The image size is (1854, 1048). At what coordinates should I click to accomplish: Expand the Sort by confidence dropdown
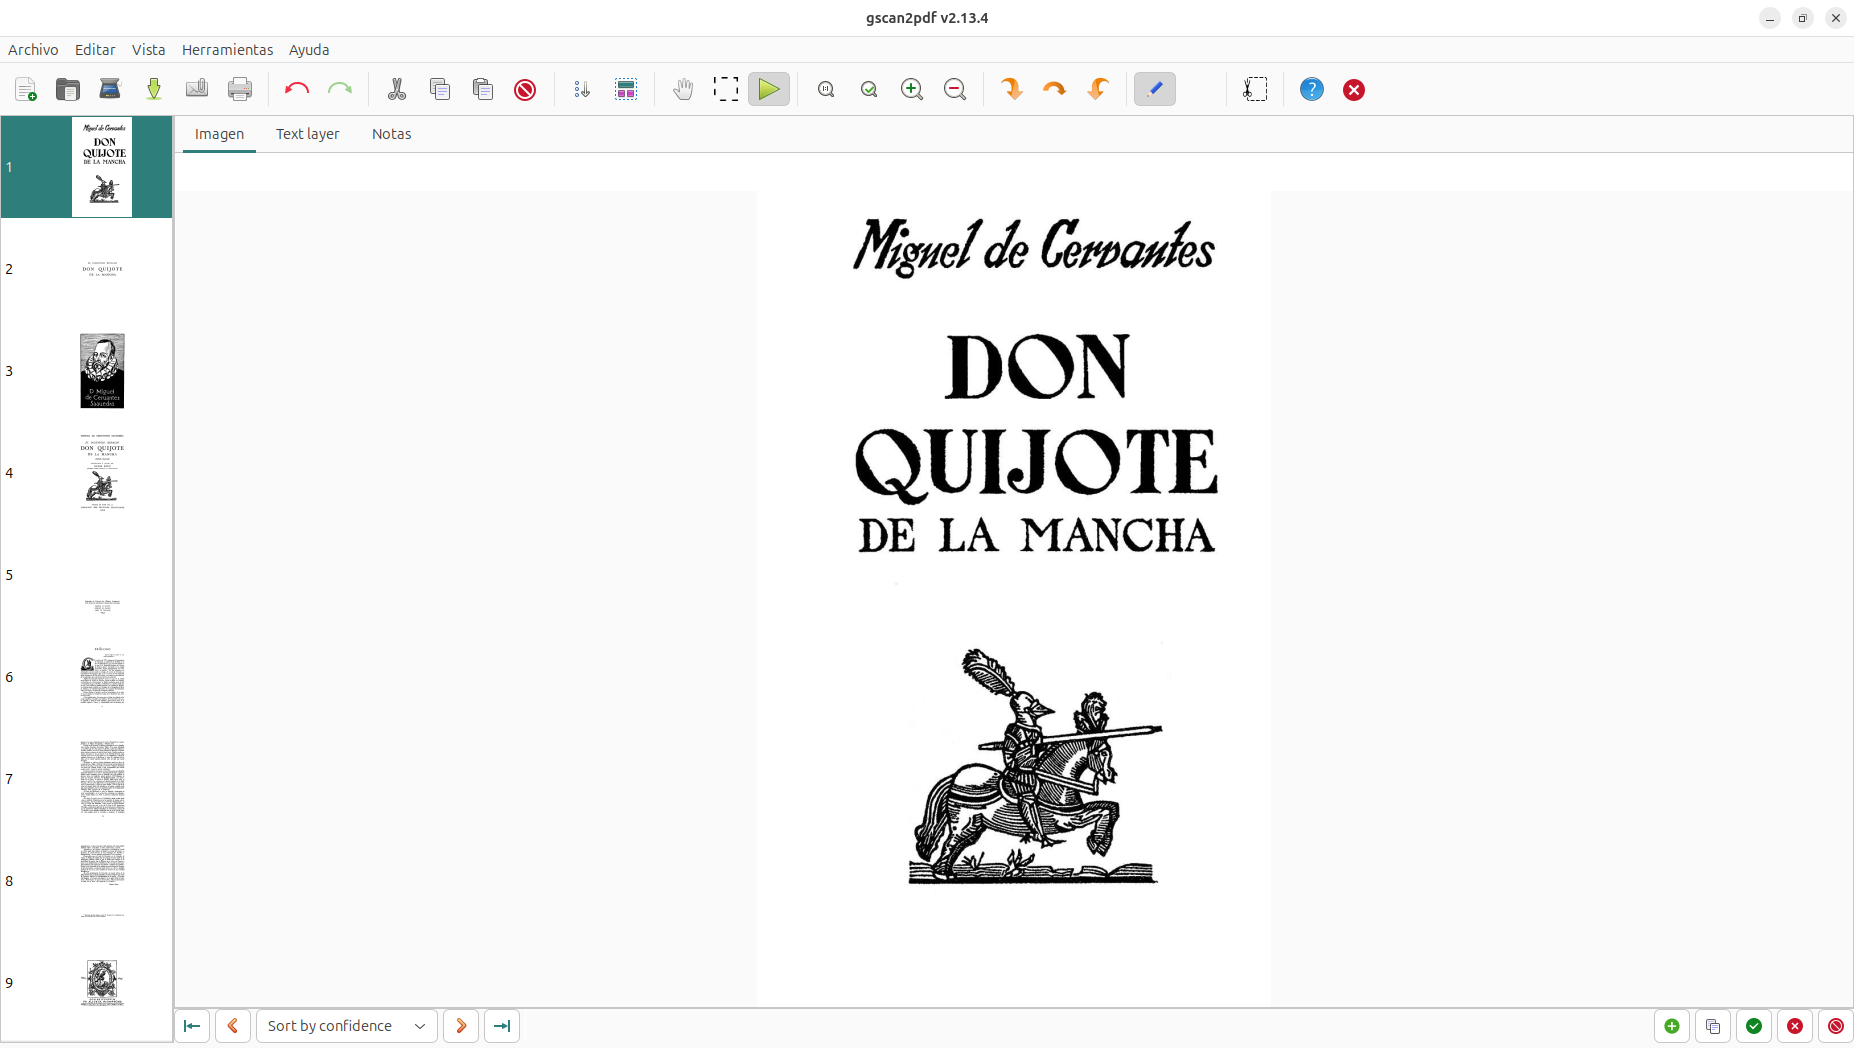347,1026
